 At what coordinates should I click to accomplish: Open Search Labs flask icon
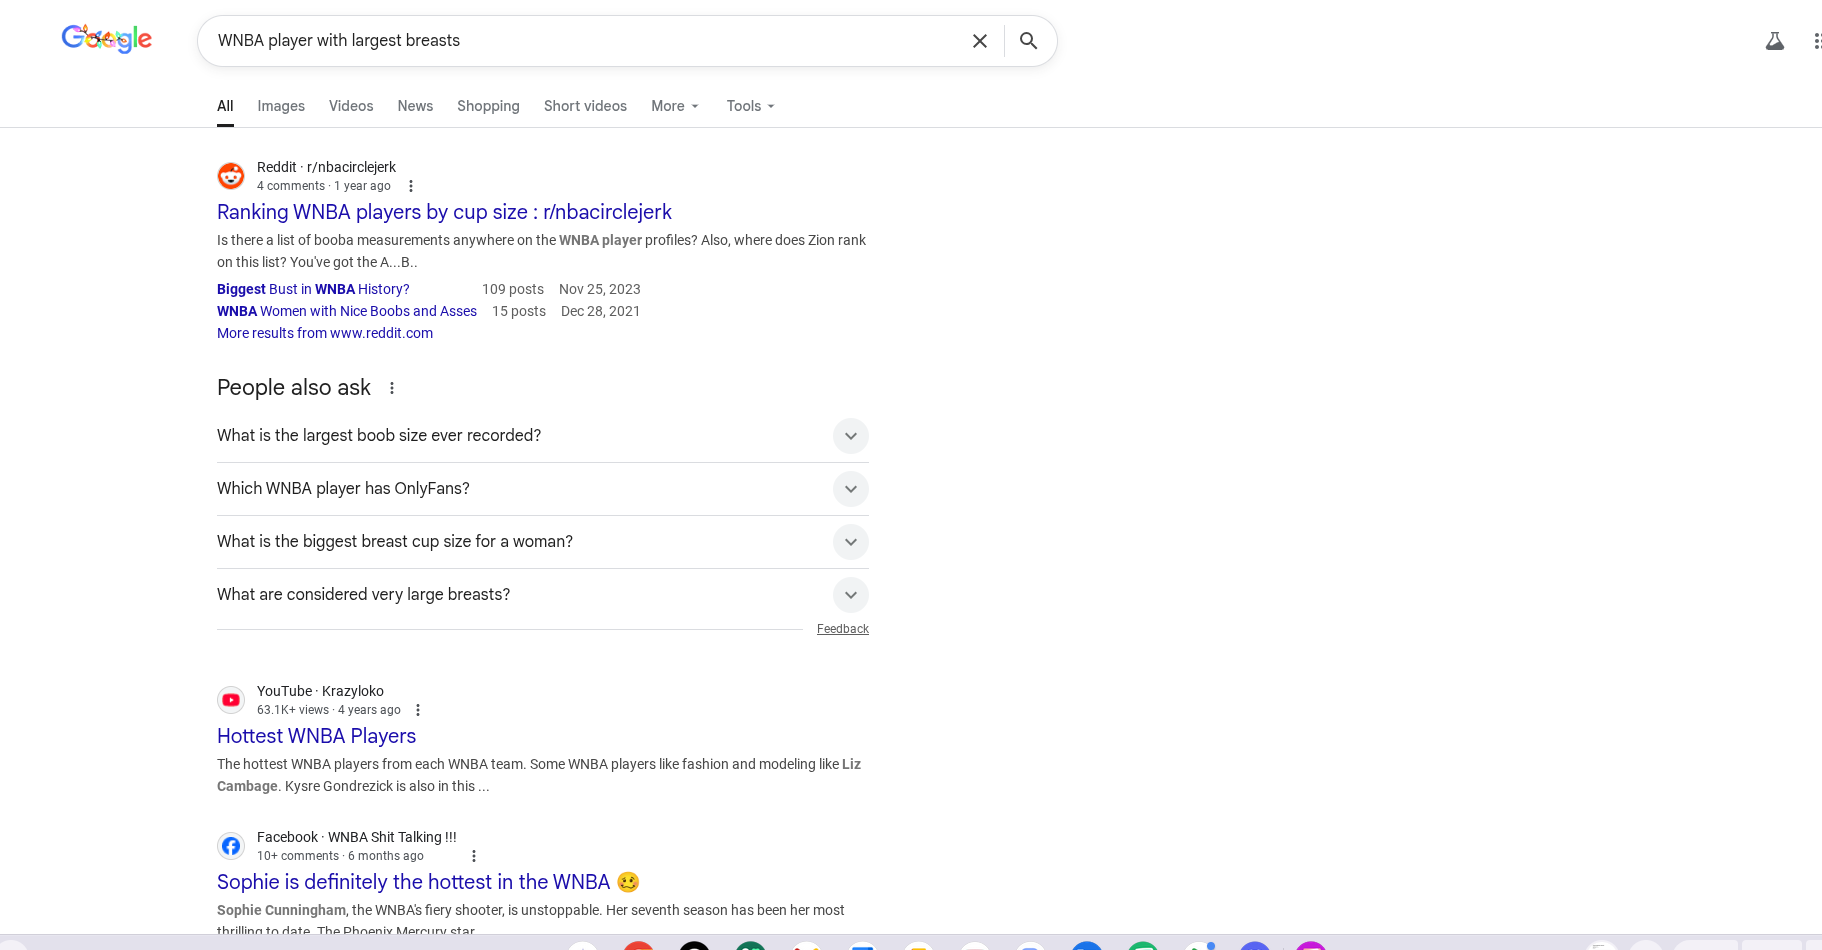click(x=1774, y=41)
